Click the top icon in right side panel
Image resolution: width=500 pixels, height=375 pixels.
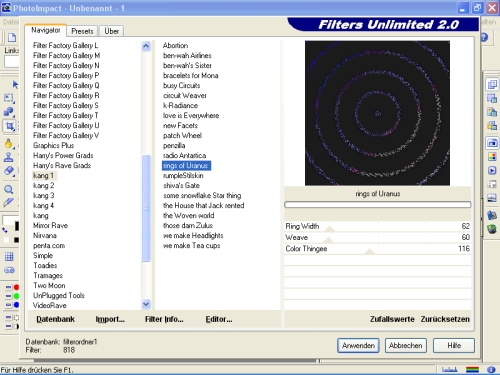[x=492, y=84]
